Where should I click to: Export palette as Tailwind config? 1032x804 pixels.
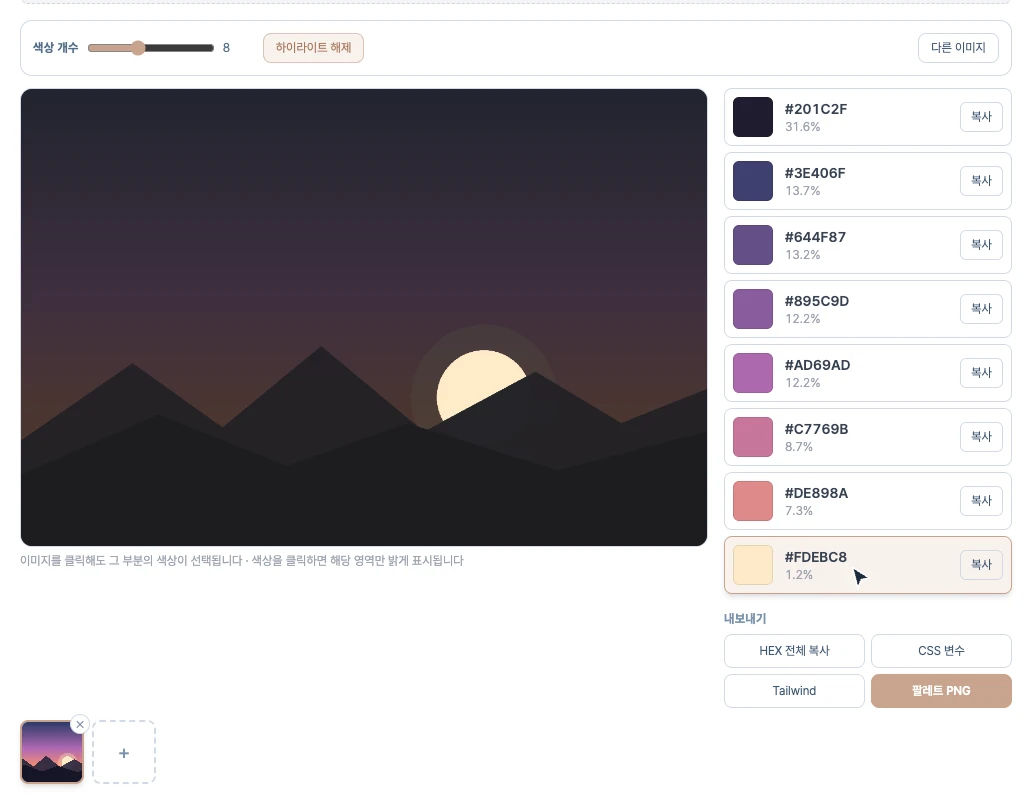tap(794, 691)
